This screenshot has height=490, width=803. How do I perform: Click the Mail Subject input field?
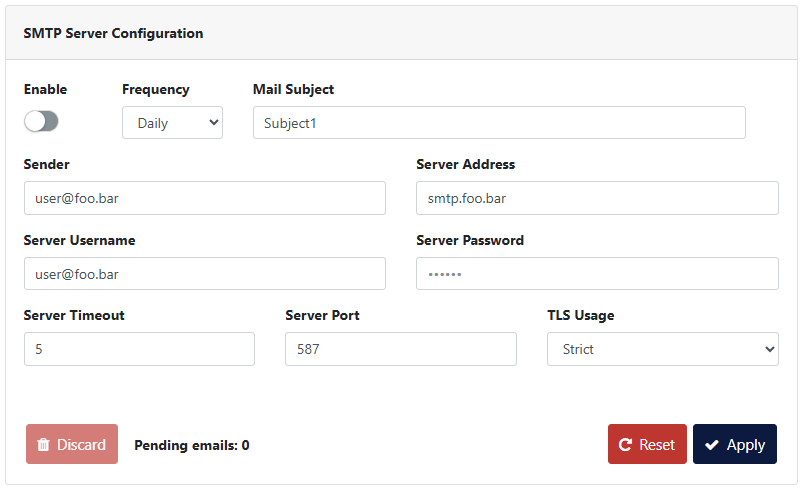tap(499, 123)
